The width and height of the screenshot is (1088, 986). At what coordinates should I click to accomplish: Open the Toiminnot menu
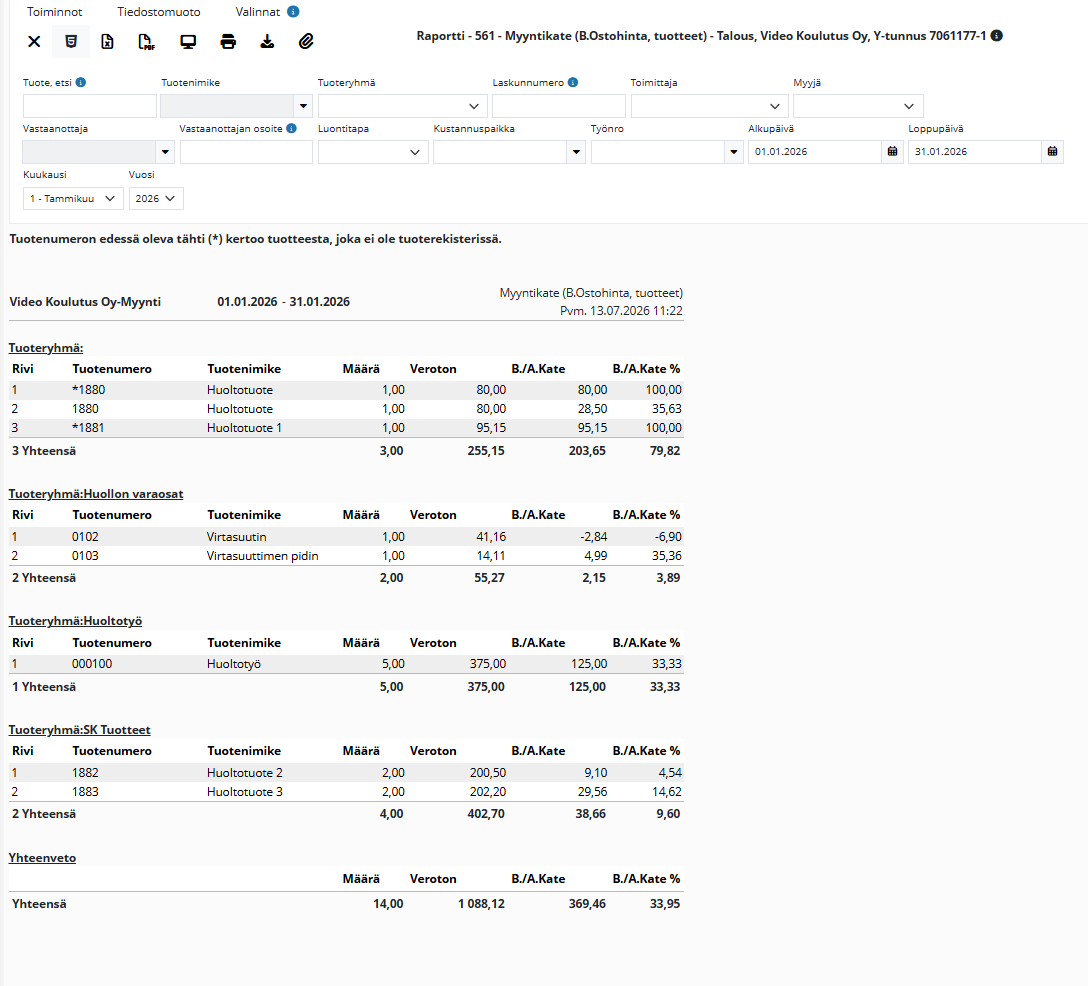(x=55, y=12)
